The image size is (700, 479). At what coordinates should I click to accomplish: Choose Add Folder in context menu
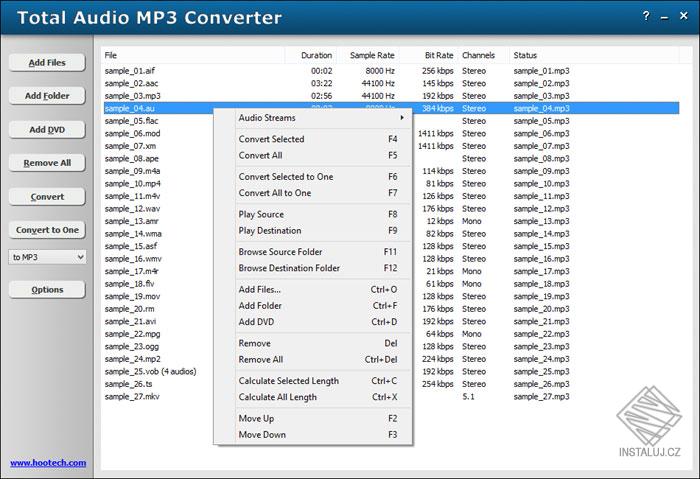322,306
